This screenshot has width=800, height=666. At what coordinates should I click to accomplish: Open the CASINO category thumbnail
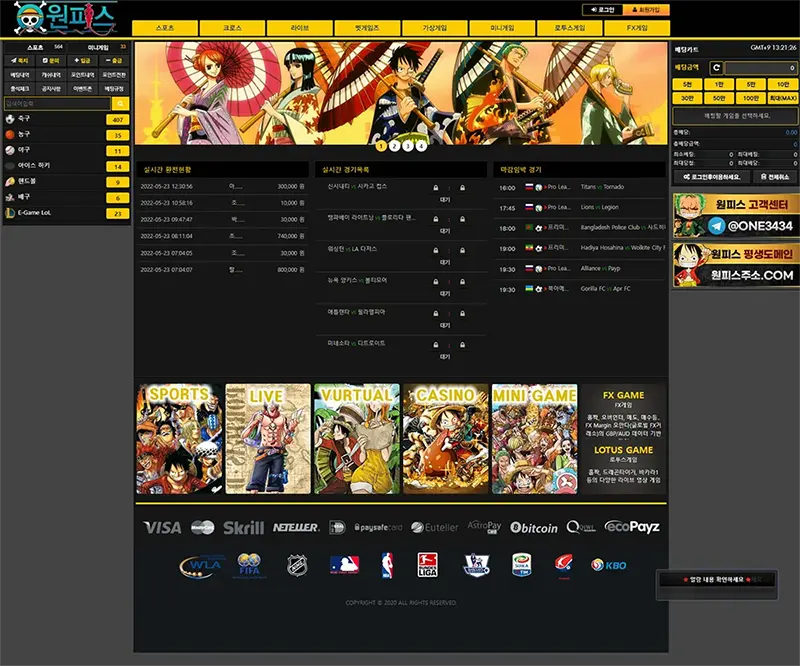pyautogui.click(x=445, y=439)
